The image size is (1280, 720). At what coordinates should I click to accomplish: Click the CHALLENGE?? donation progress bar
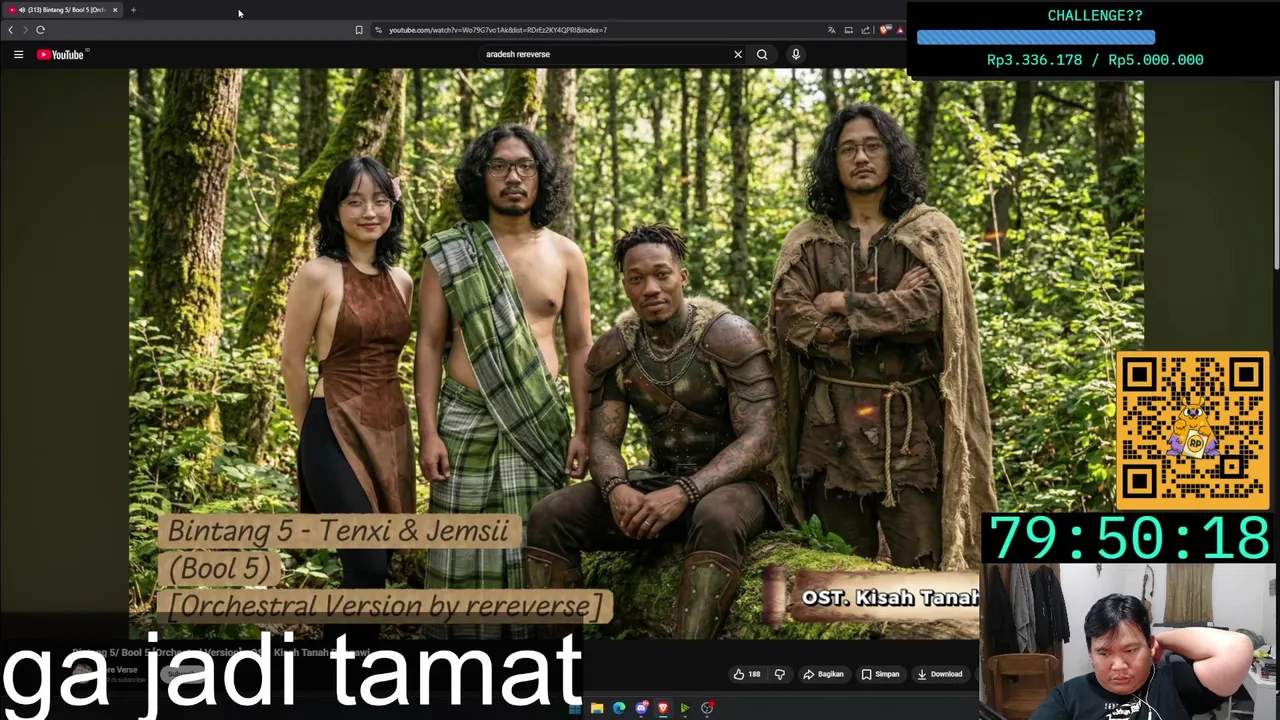(1036, 38)
